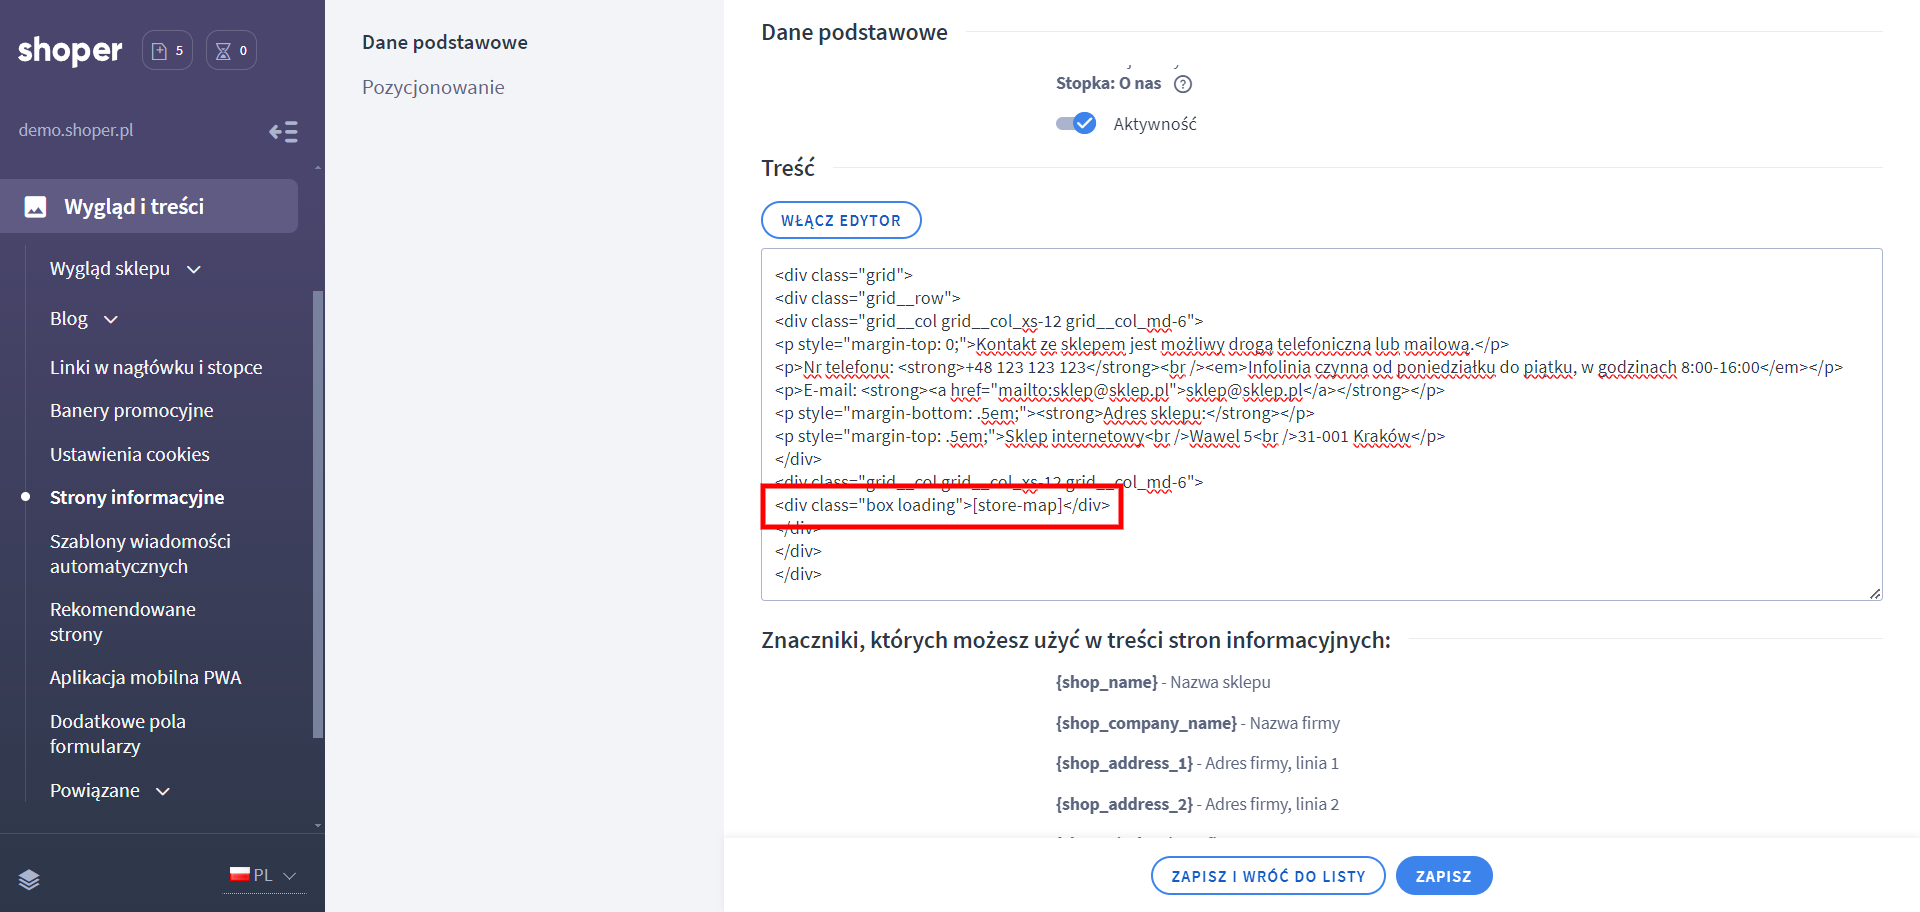Viewport: 1920px width, 912px height.
Task: Click inside the HTML content textarea
Action: [1400, 540]
